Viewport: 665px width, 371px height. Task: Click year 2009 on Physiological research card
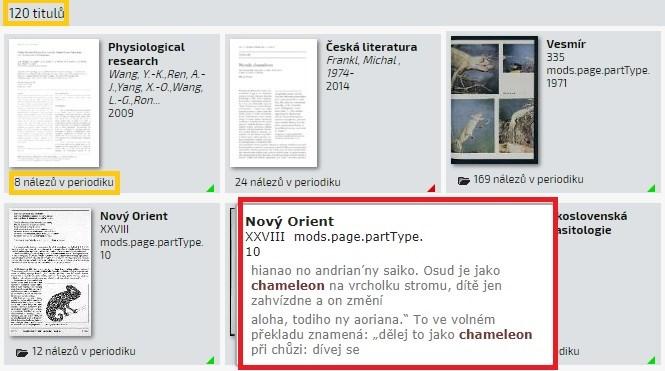121,114
